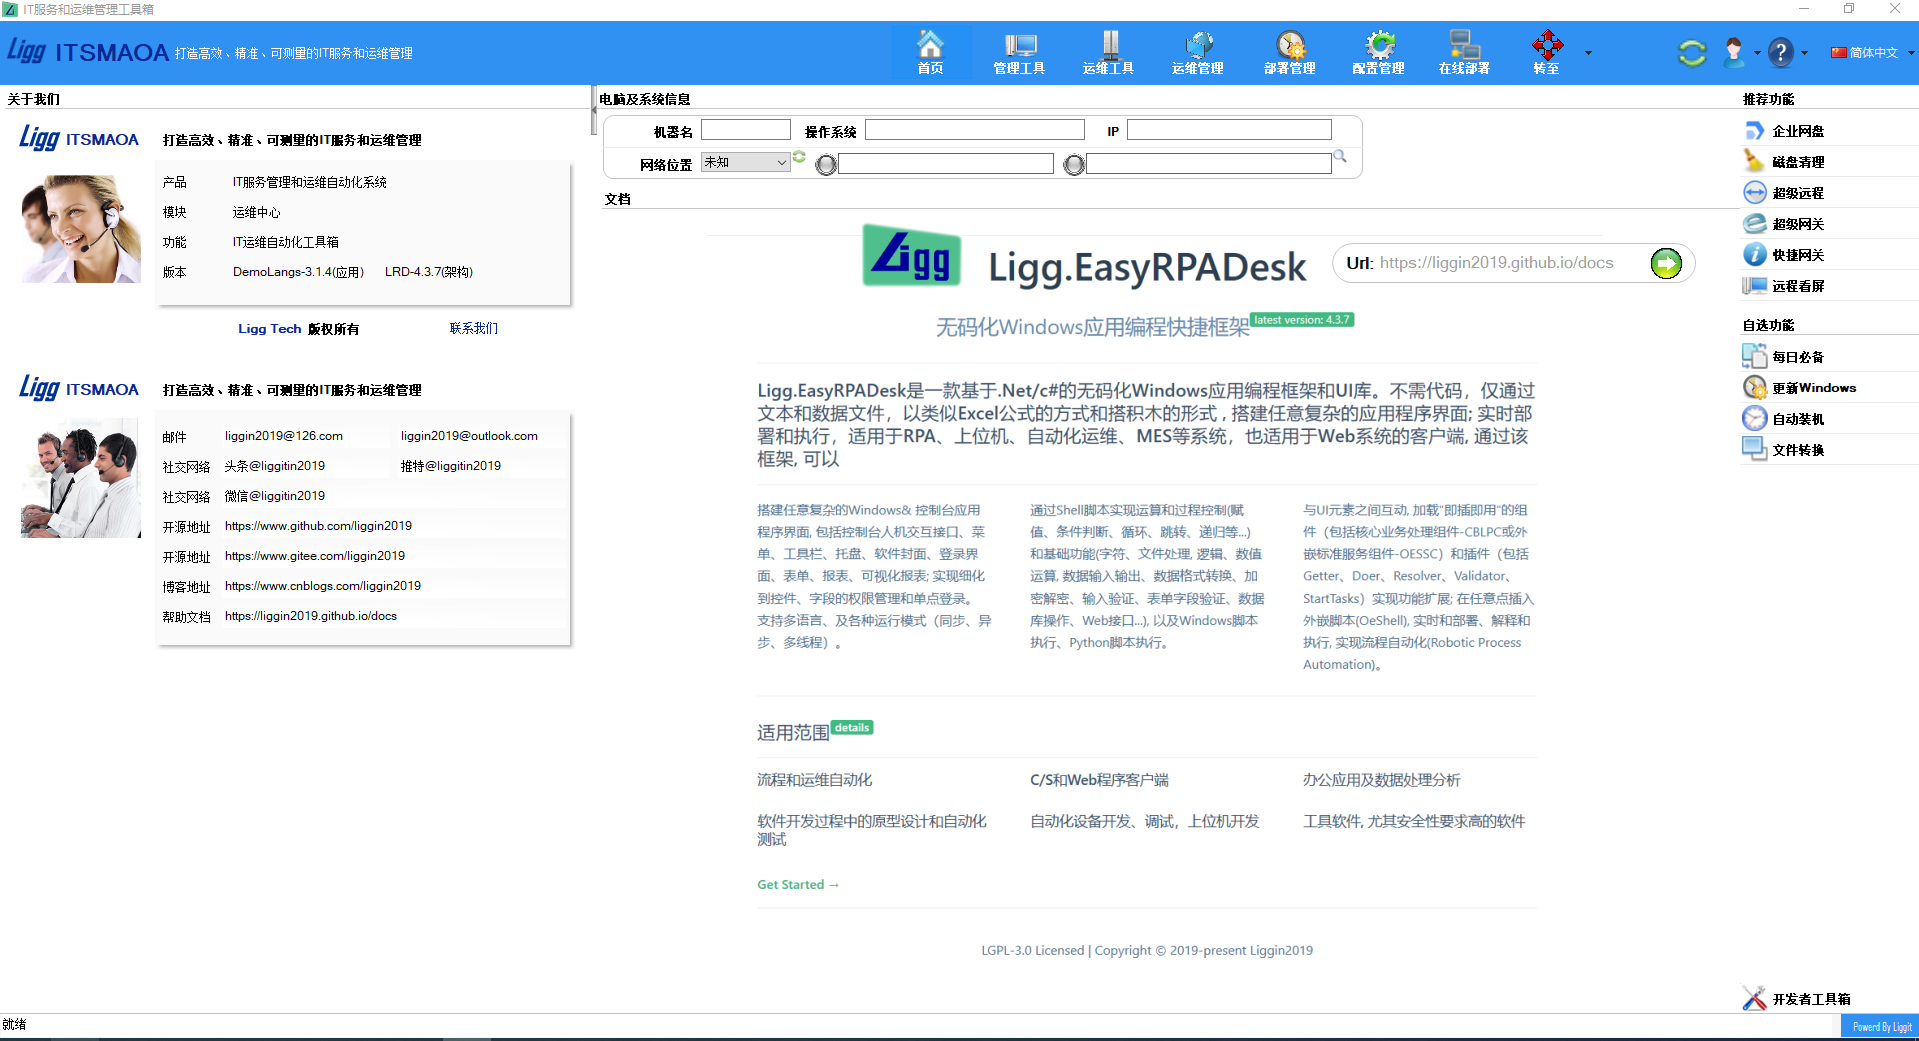Open 管理工具 management tools
This screenshot has height=1041, width=1919.
(1019, 52)
